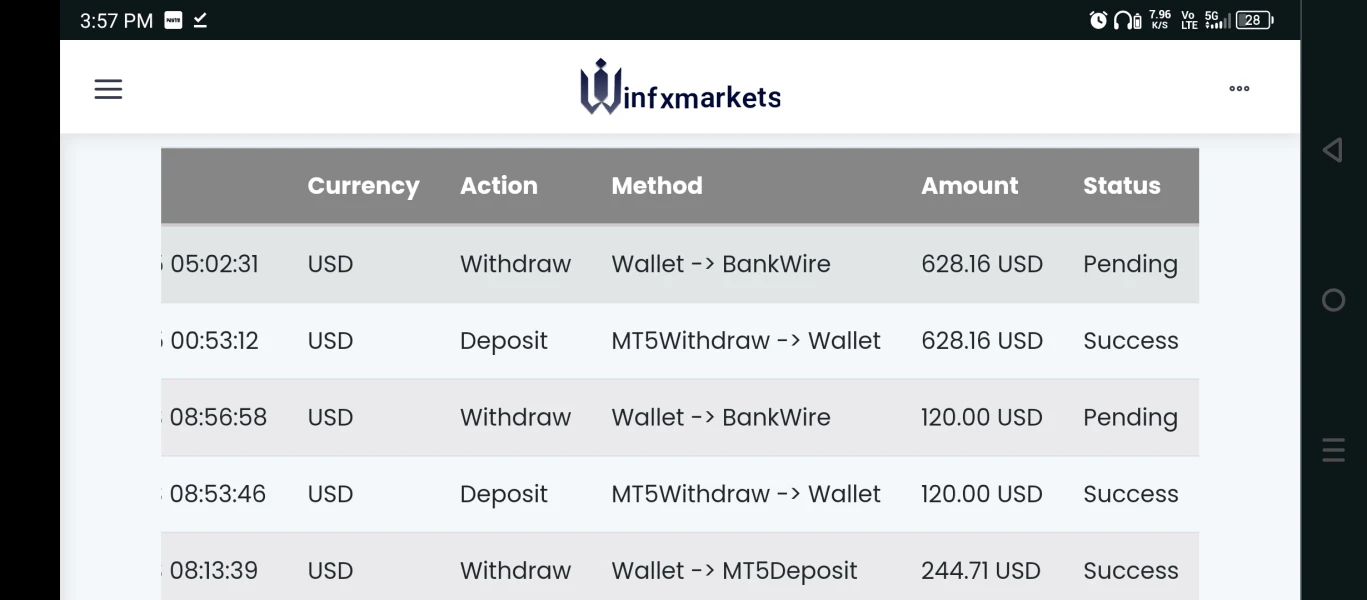Screen dimensions: 1367x600
Task: Click the Status column header
Action: (1121, 186)
